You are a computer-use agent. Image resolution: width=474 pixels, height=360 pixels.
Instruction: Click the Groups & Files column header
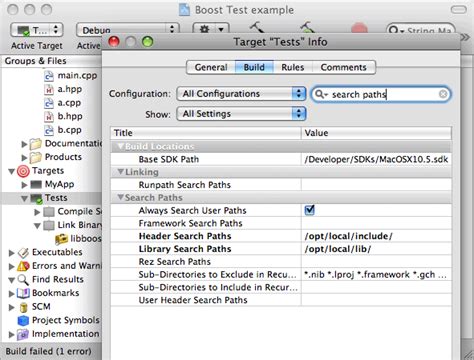52,61
